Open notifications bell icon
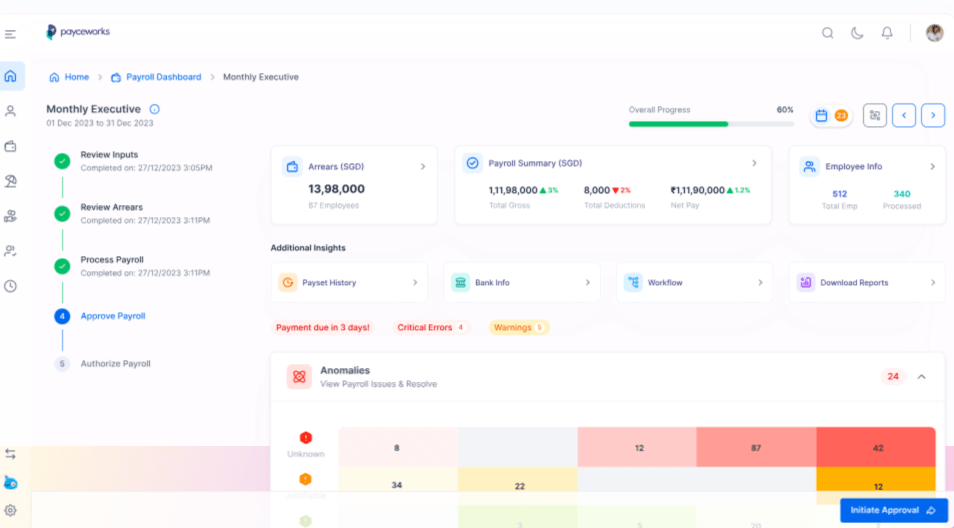Viewport: 954px width, 528px height. click(887, 33)
